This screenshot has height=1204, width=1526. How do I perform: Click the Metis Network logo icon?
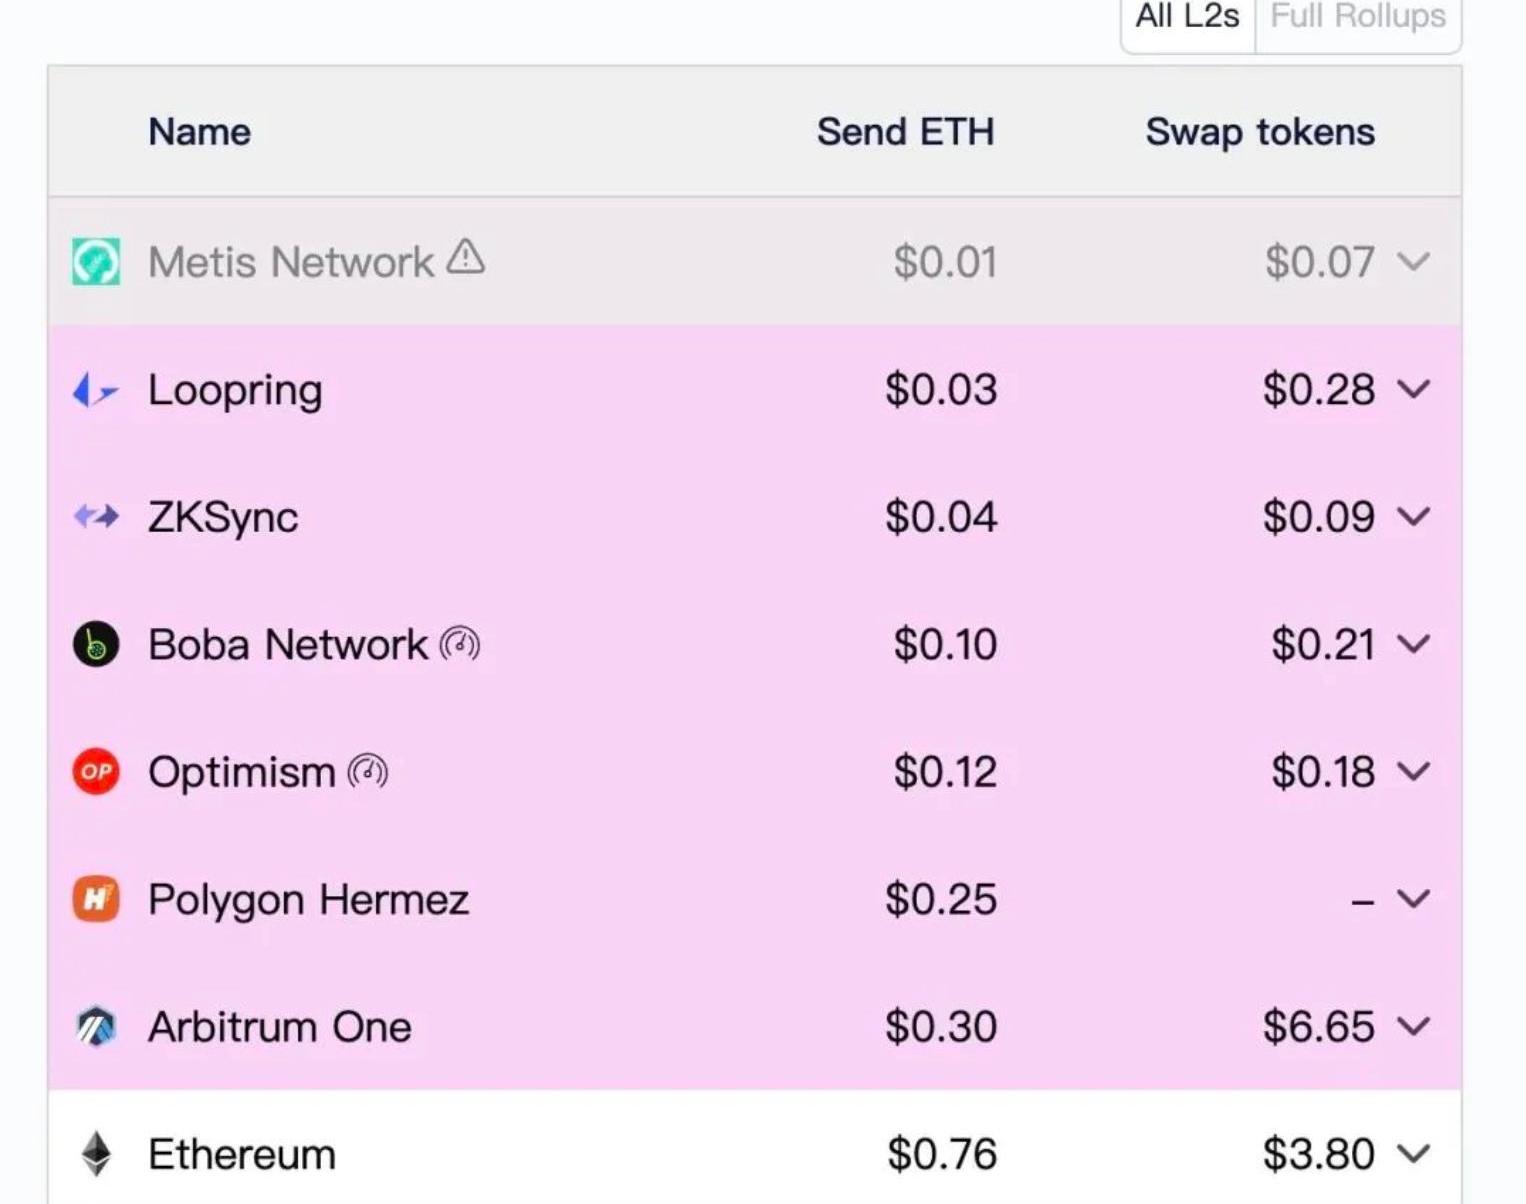coord(96,262)
